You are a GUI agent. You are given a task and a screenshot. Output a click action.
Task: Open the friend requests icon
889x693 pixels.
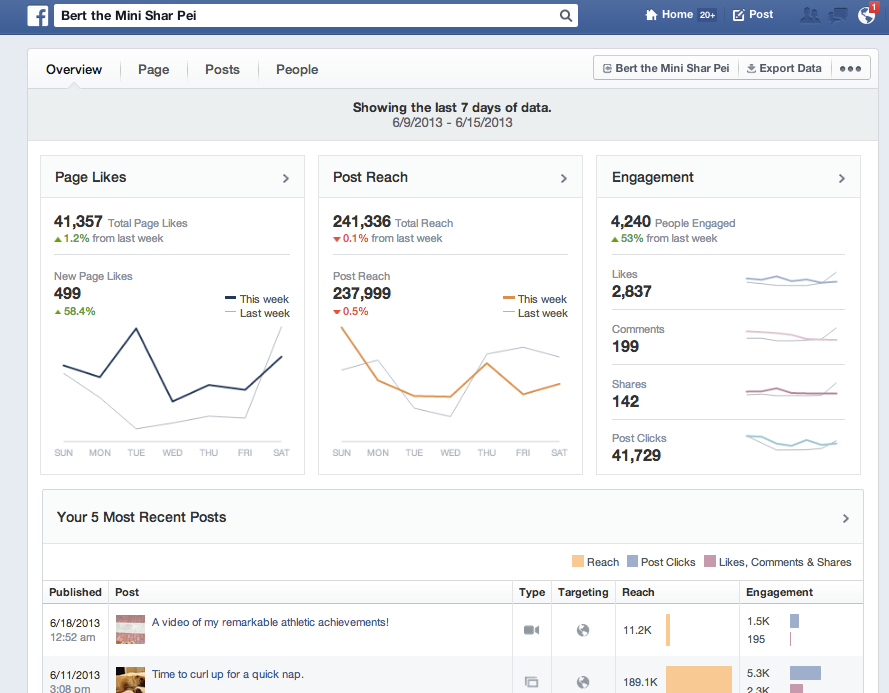[810, 15]
